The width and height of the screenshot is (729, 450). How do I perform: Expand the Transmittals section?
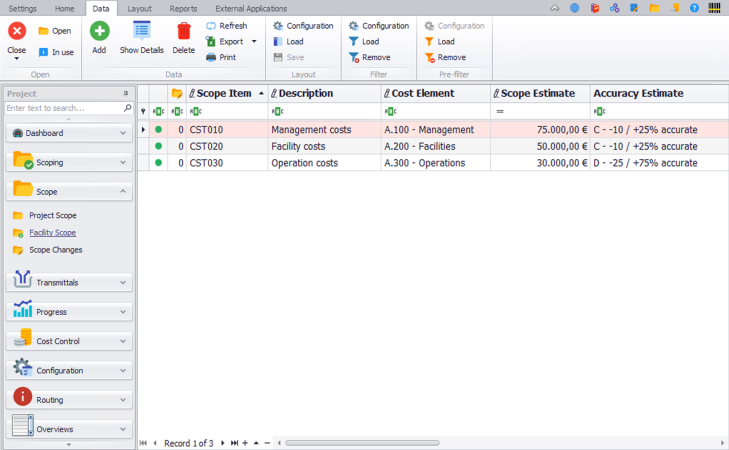68,283
